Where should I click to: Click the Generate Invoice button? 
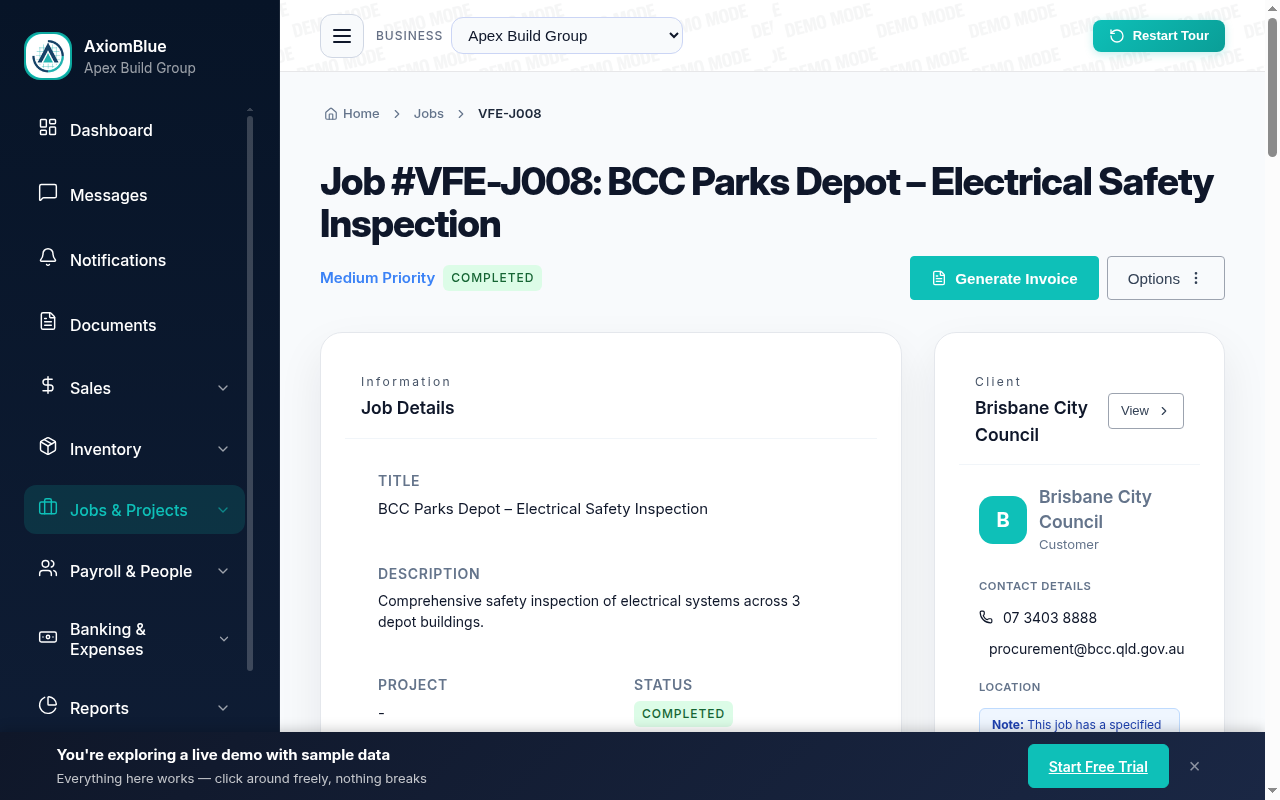coord(1004,278)
